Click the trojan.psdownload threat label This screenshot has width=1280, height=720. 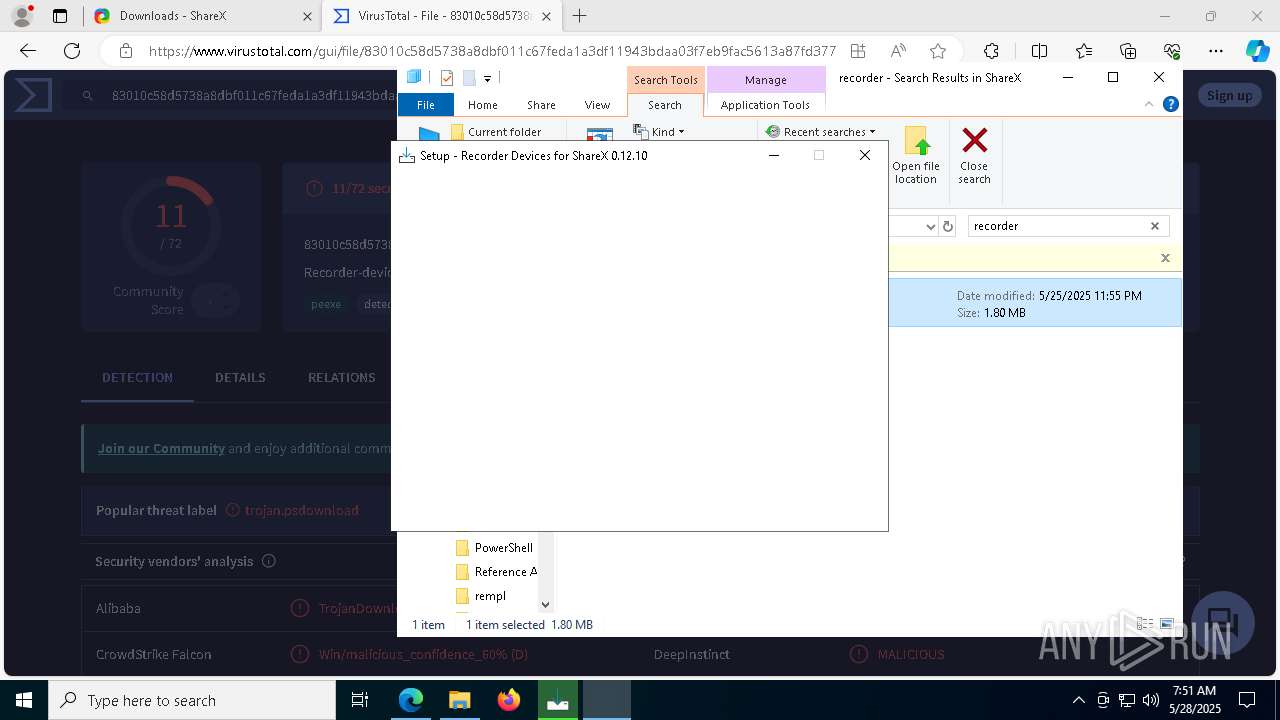pos(301,510)
